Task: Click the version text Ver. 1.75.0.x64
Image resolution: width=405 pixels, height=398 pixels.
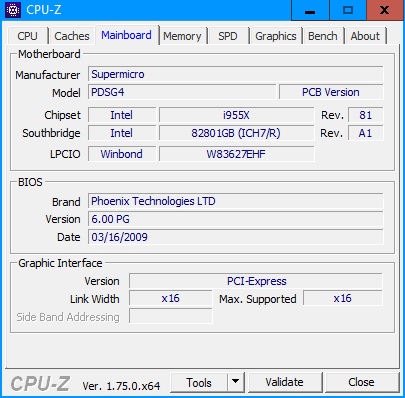Action: tap(121, 386)
